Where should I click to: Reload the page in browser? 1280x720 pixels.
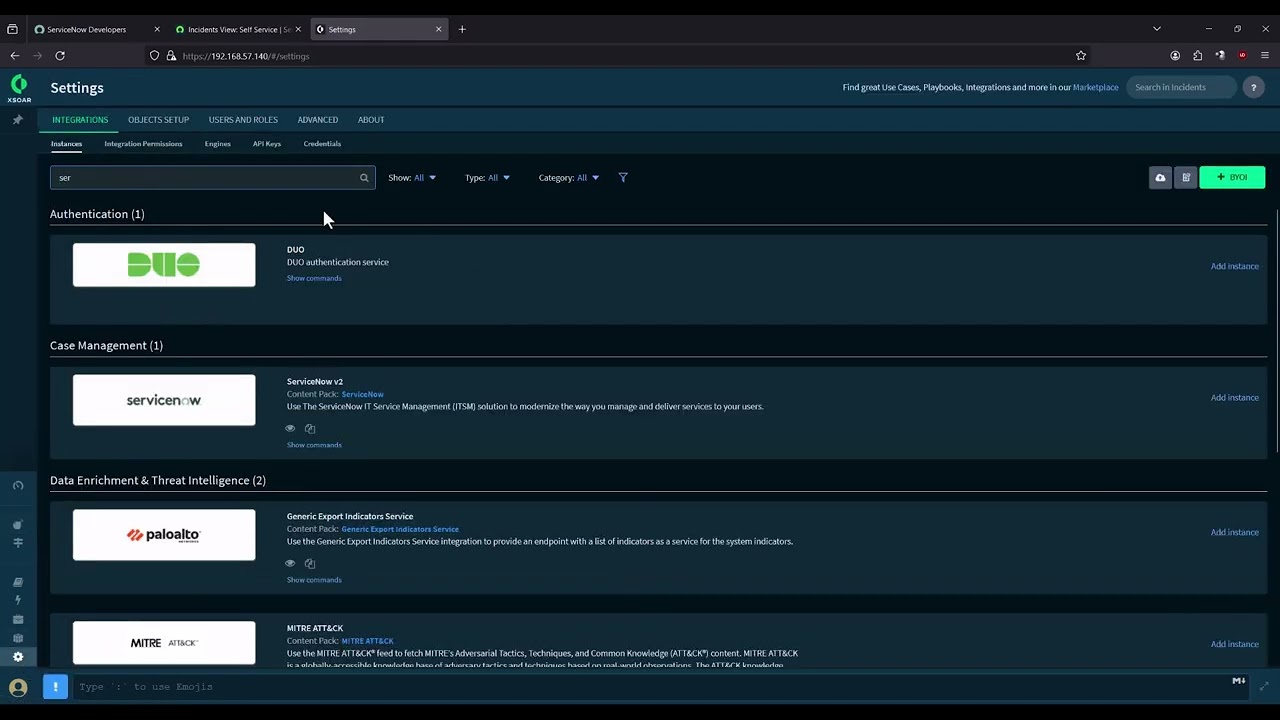(60, 56)
